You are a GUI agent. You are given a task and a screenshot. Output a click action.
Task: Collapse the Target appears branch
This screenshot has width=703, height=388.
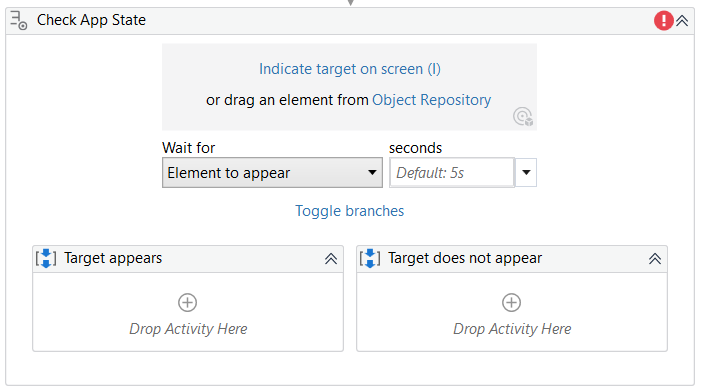point(331,258)
